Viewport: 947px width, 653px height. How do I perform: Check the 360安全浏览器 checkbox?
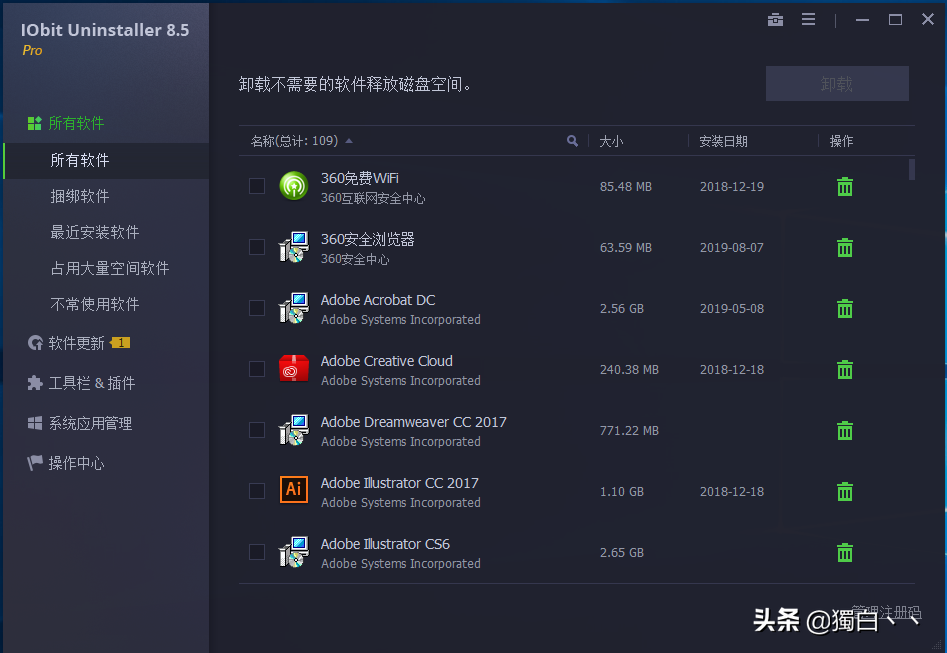pyautogui.click(x=256, y=247)
